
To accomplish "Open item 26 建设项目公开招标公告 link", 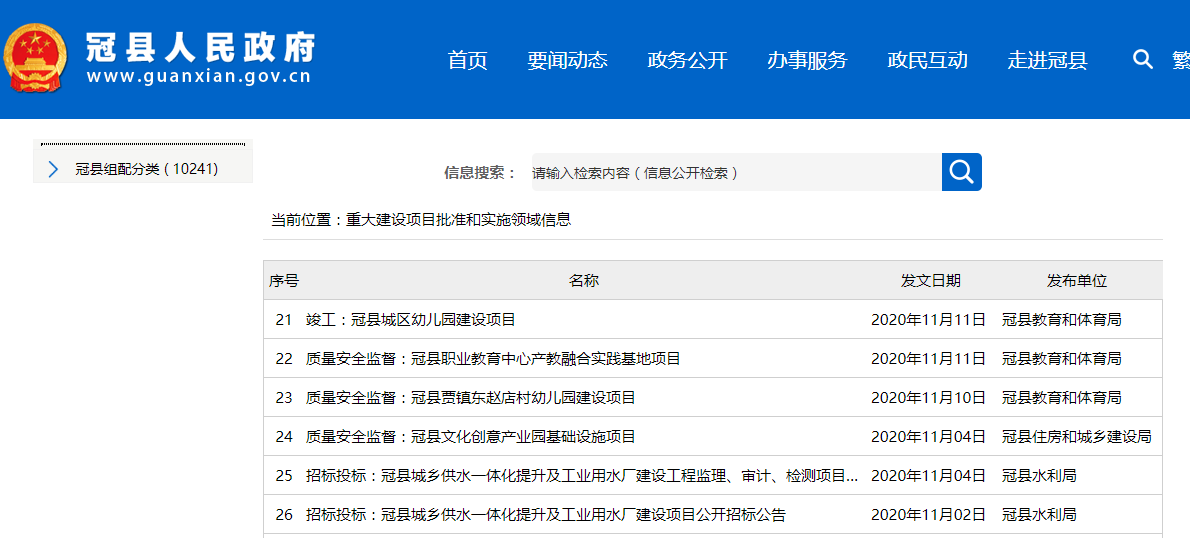I will [545, 515].
